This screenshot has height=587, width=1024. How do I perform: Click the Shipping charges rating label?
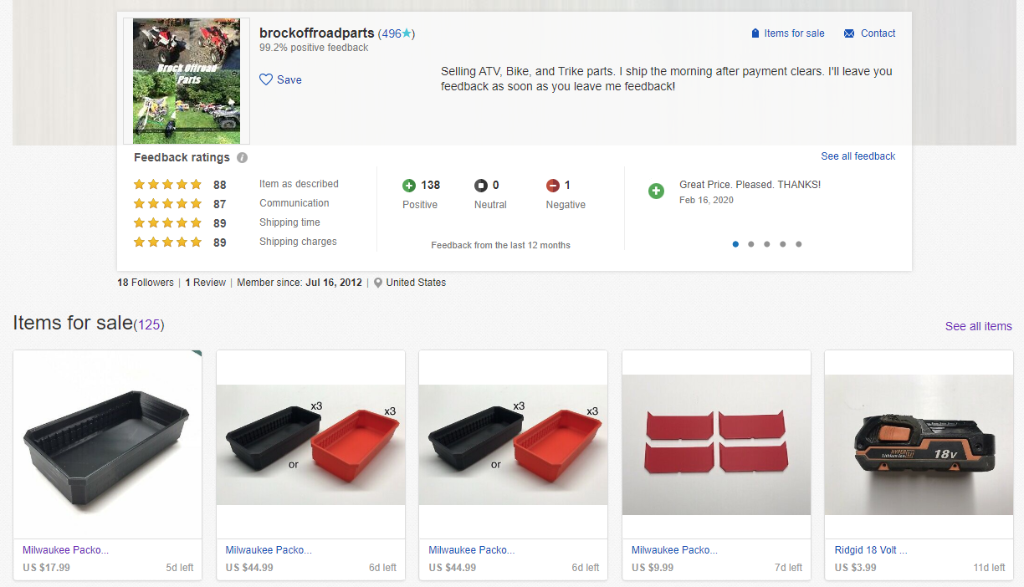click(x=298, y=242)
